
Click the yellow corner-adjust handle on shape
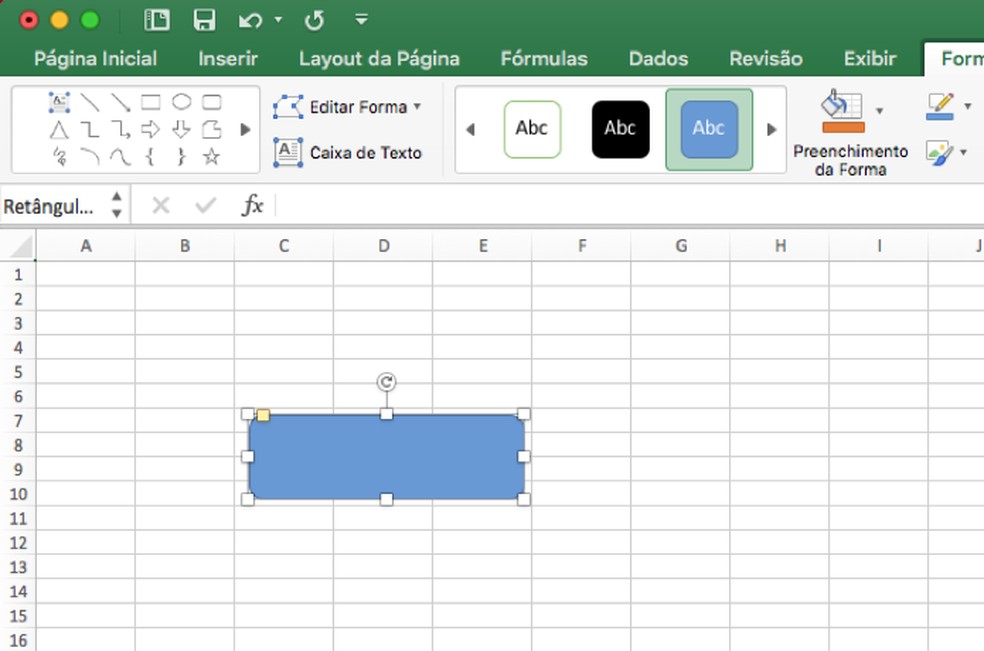click(x=264, y=415)
